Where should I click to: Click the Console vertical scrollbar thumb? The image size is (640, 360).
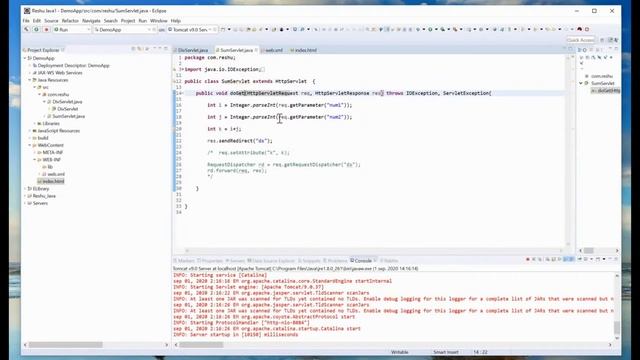click(x=617, y=327)
